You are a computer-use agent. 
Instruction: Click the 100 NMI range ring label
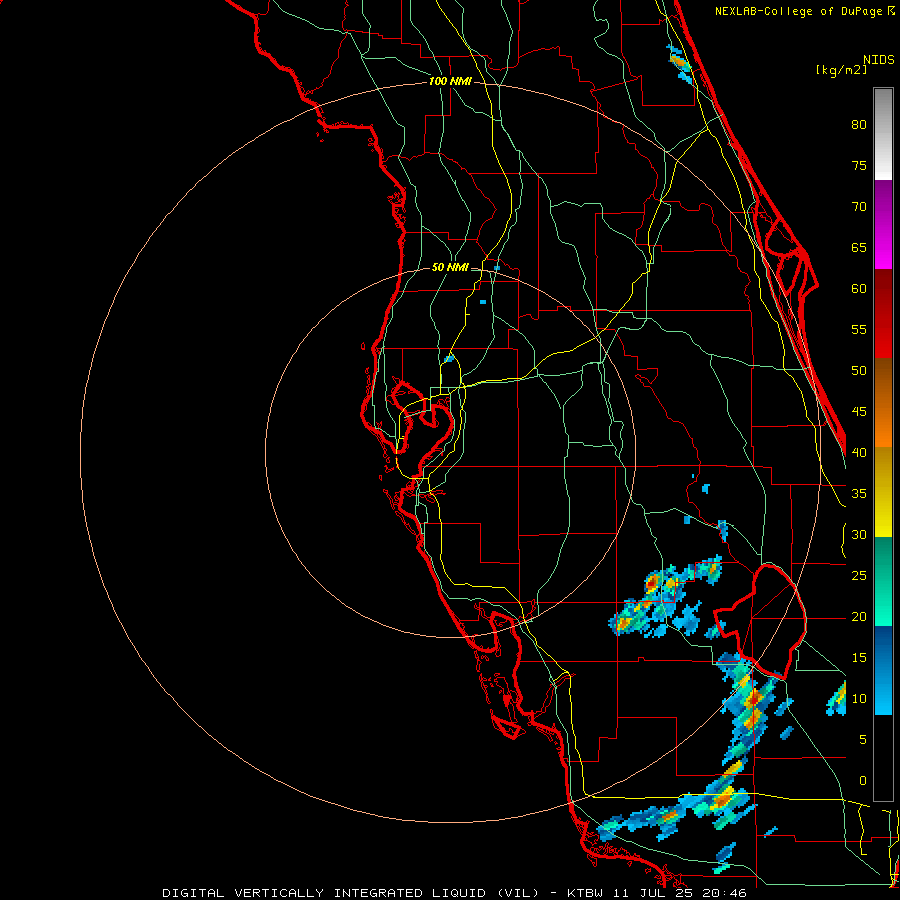450,82
